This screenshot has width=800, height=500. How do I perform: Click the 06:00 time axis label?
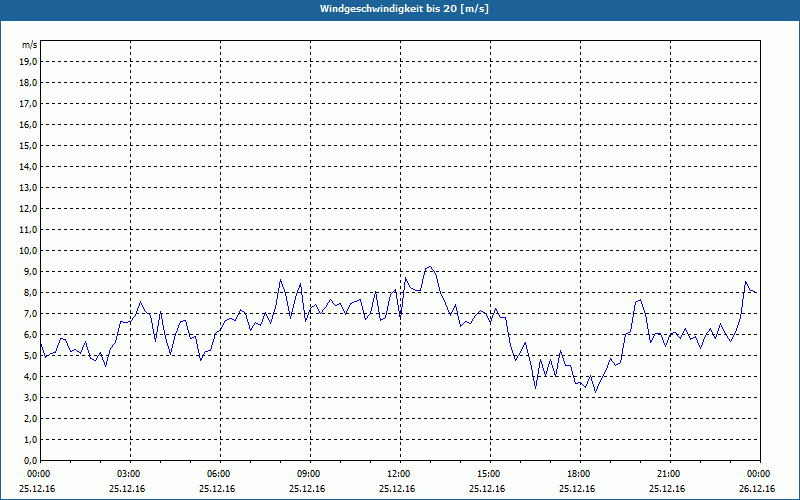pyautogui.click(x=220, y=474)
